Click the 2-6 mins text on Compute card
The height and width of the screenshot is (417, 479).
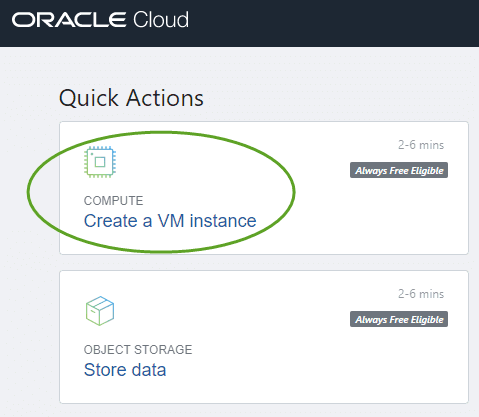point(421,145)
